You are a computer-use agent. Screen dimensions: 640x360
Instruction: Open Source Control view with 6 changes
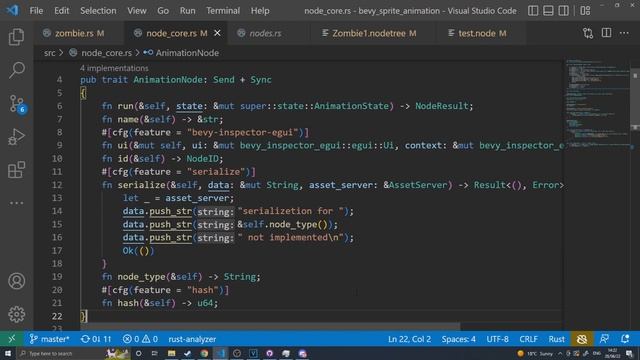(16, 104)
